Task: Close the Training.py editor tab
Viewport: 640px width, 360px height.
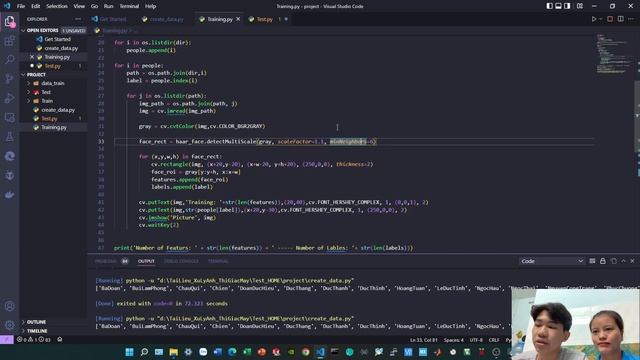Action: click(238, 19)
